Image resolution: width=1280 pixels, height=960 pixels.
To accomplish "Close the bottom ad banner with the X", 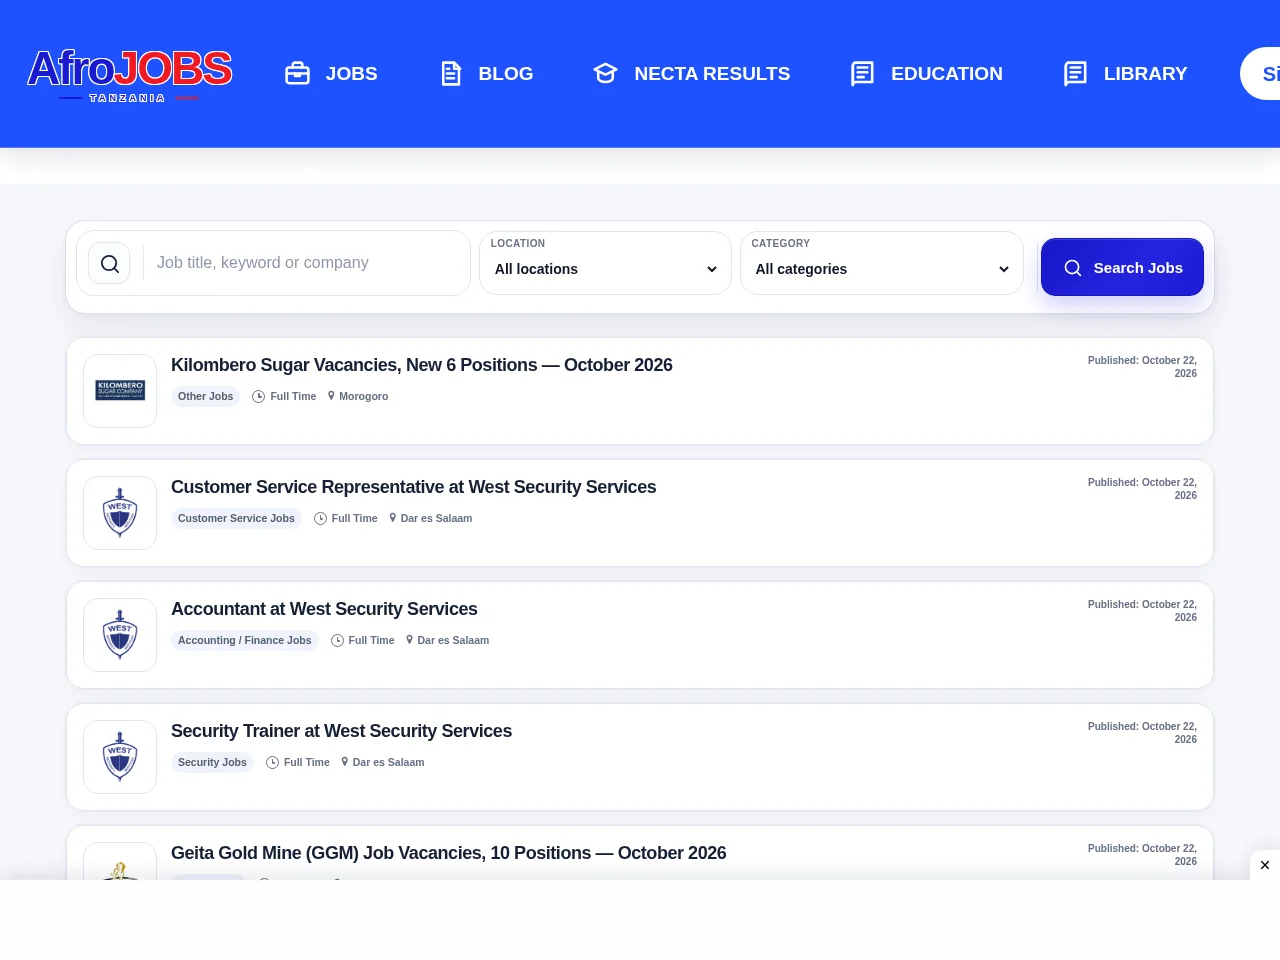I will 1265,865.
